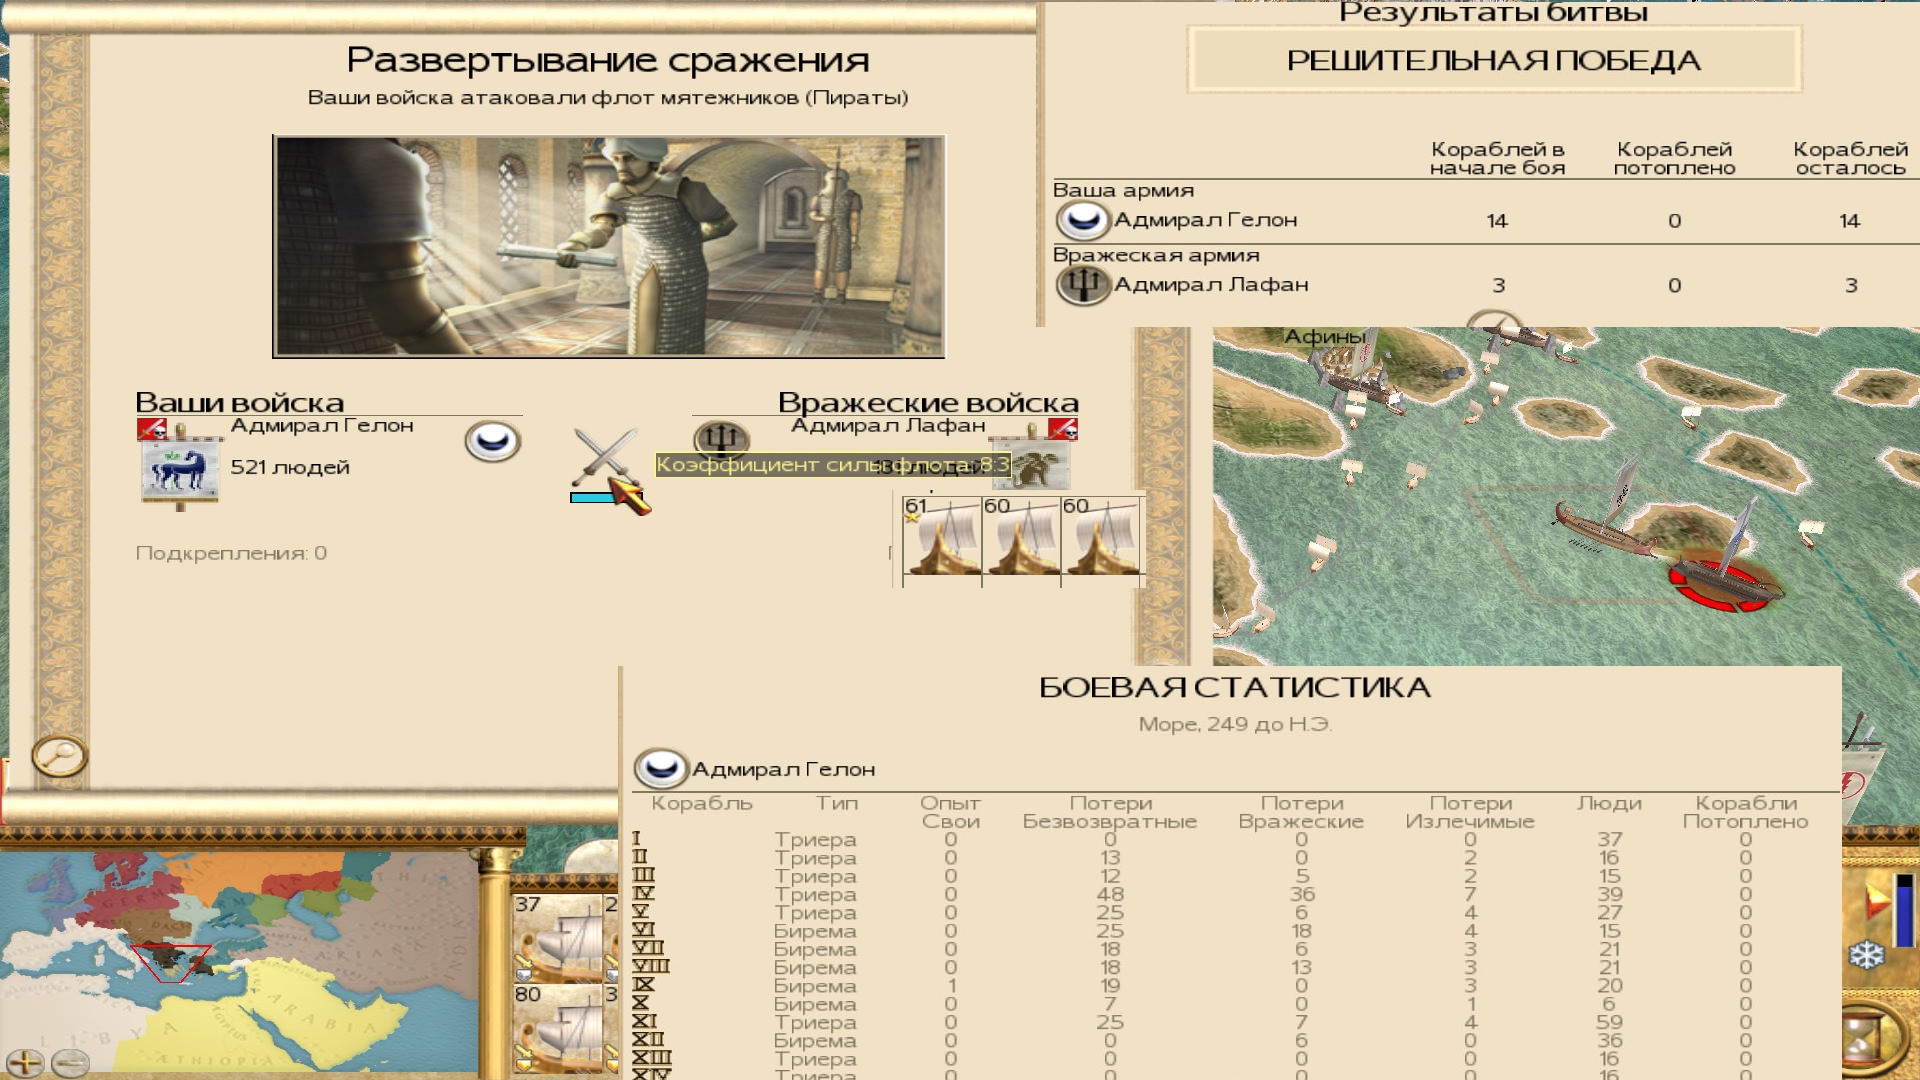Select the last enemy ship card with 60
1920x1080 pixels.
1101,535
